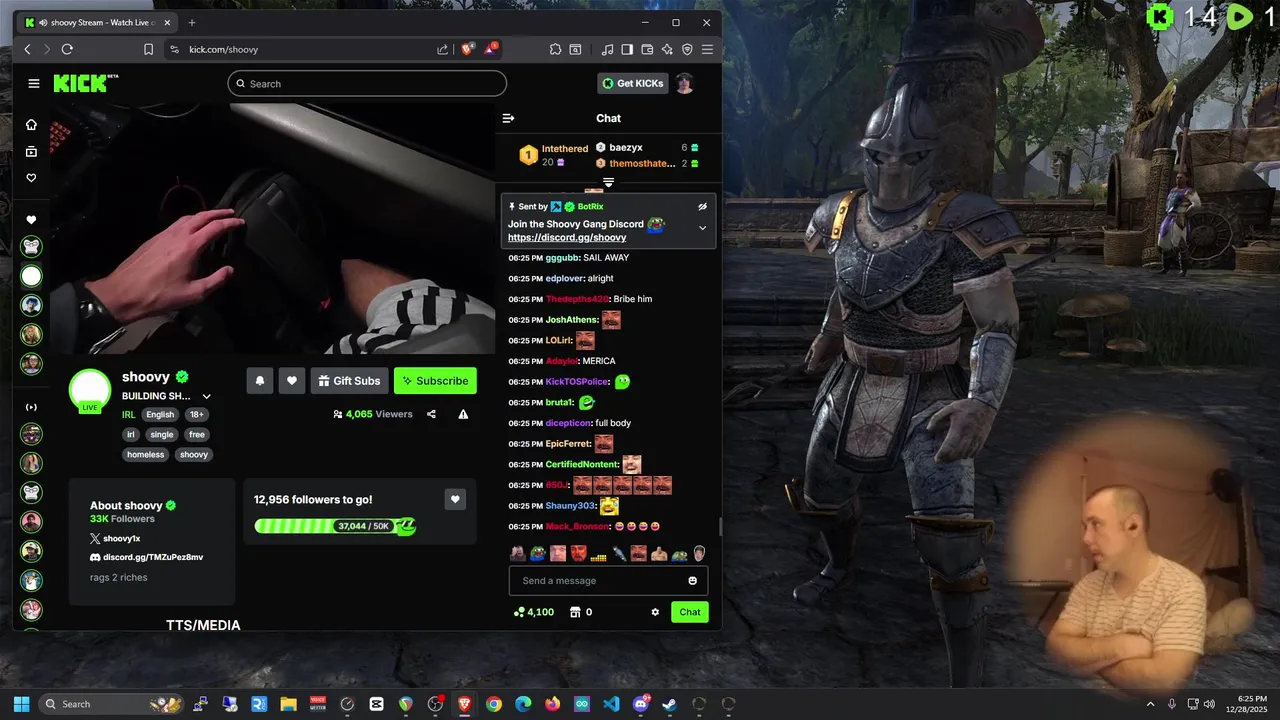
Task: Reload the page in the browser
Action: pyautogui.click(x=67, y=49)
